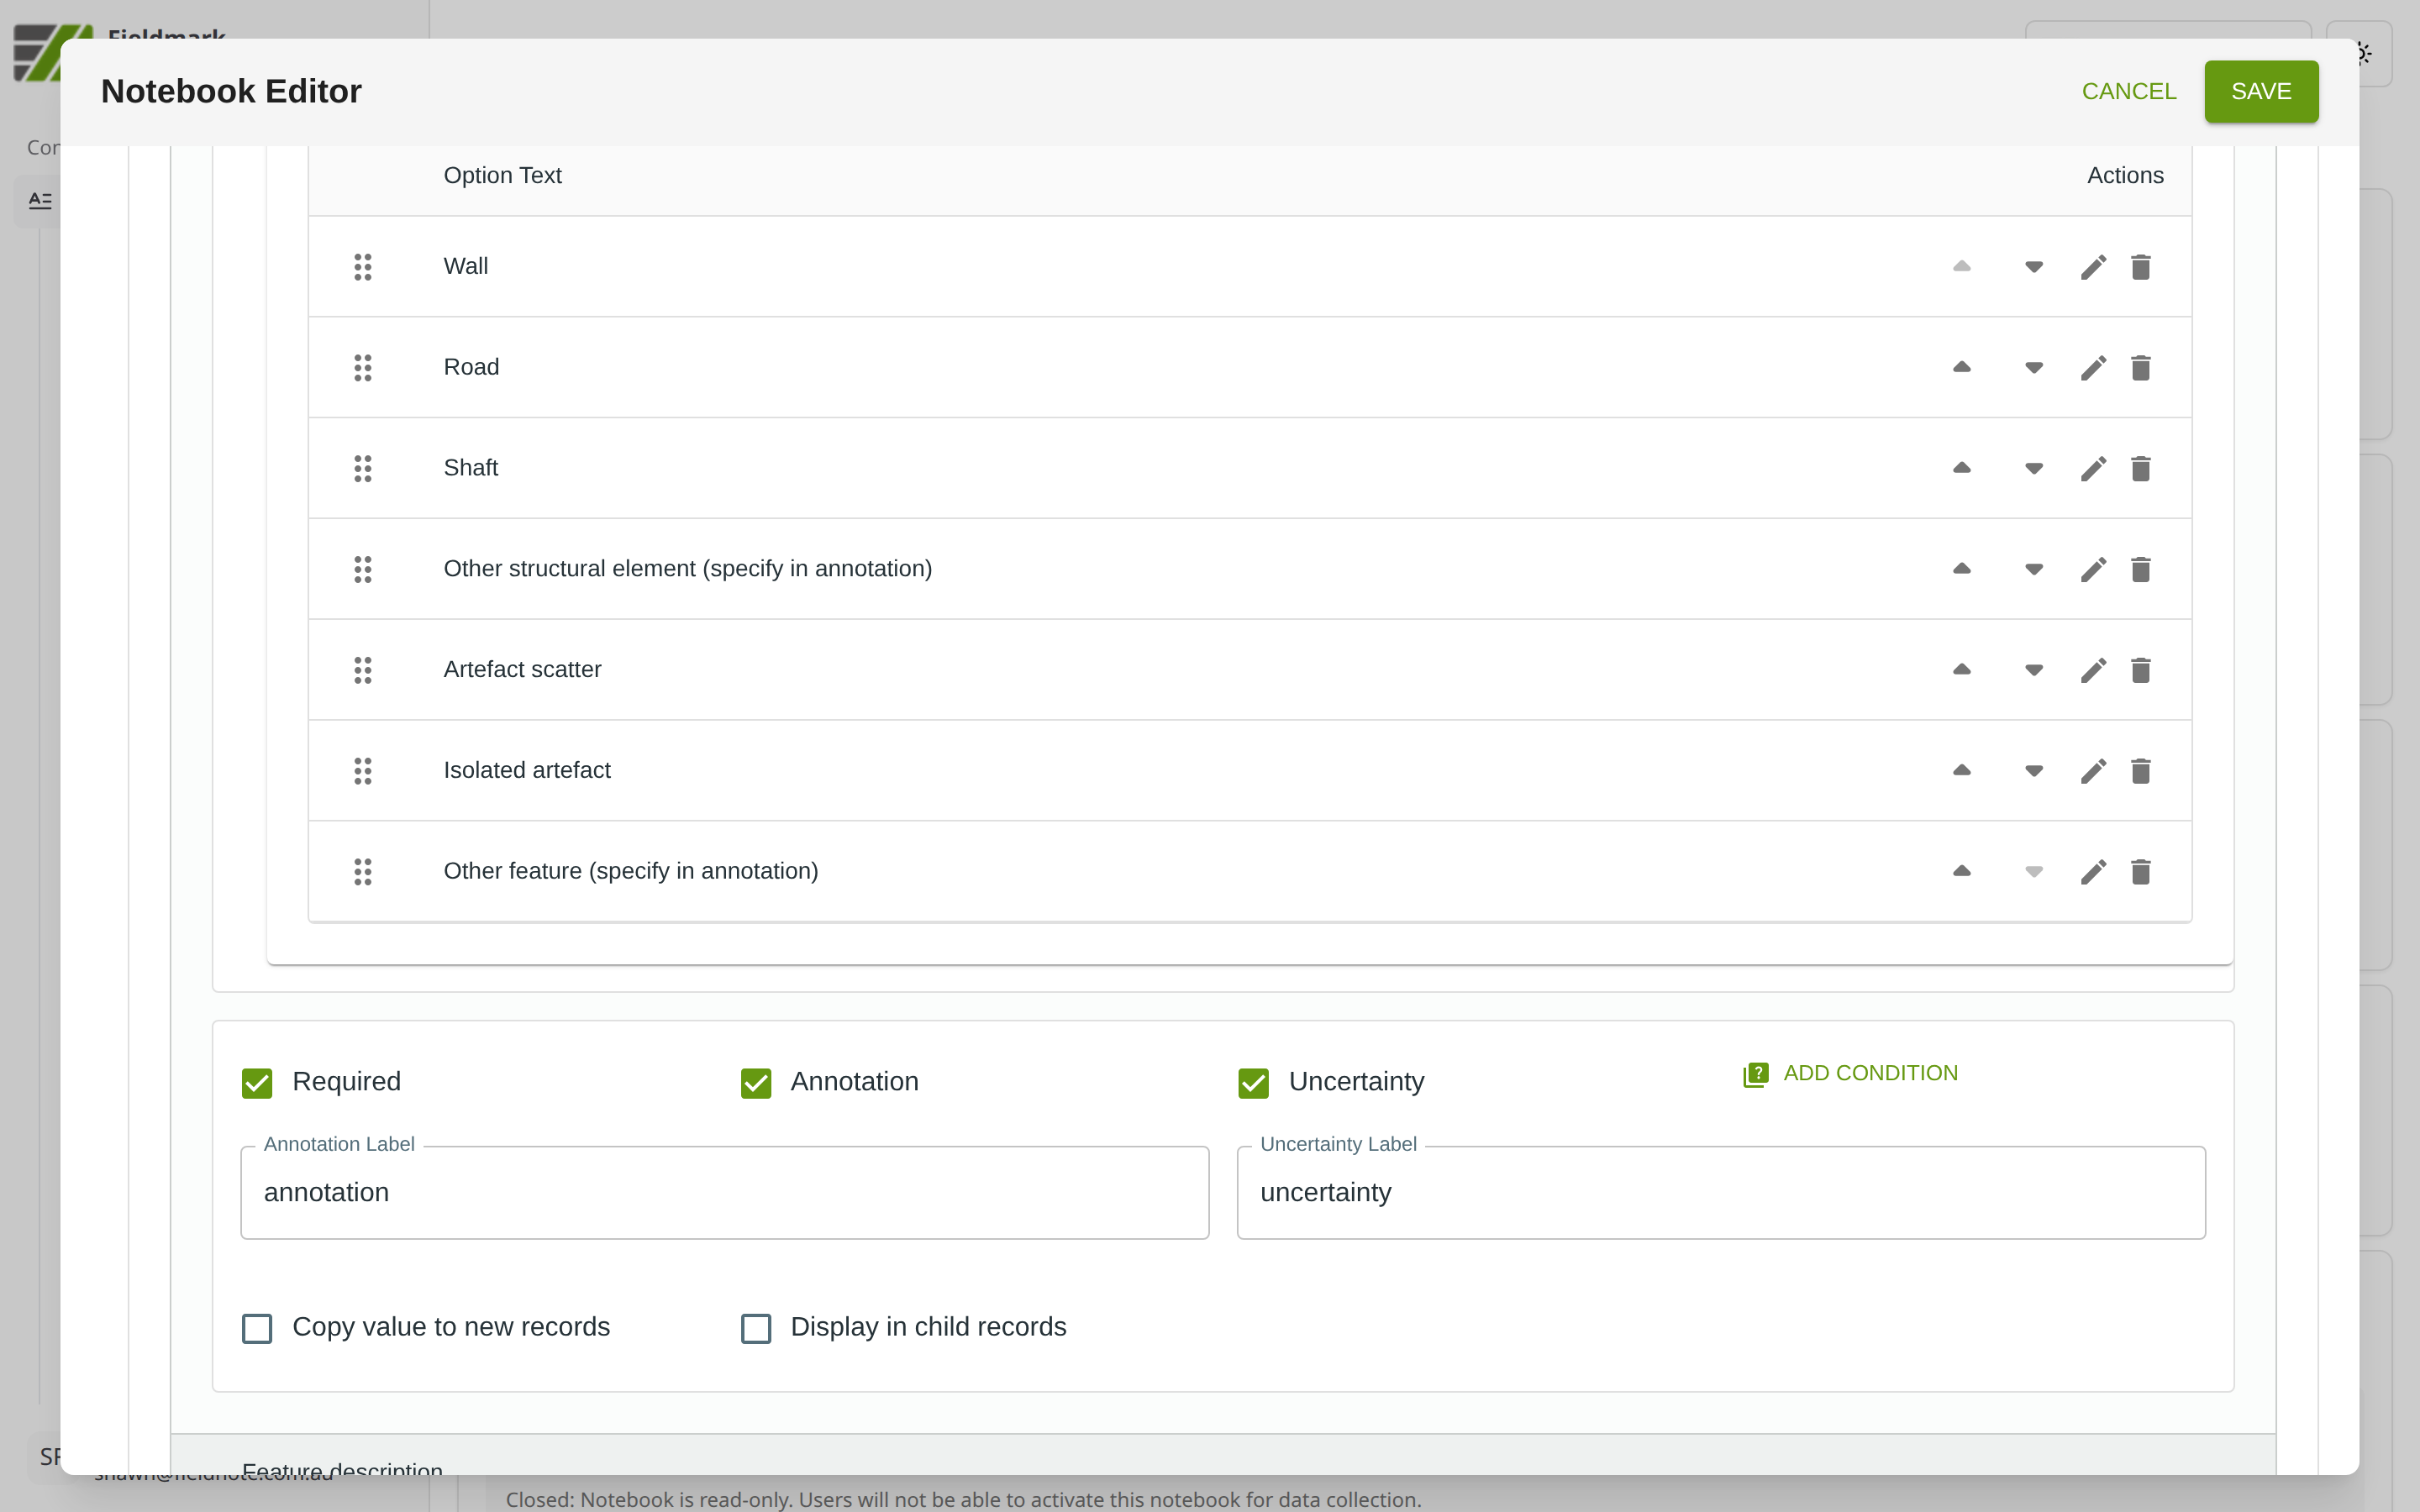Click the Annotation Label input field
Image resolution: width=2420 pixels, height=1512 pixels.
[724, 1192]
